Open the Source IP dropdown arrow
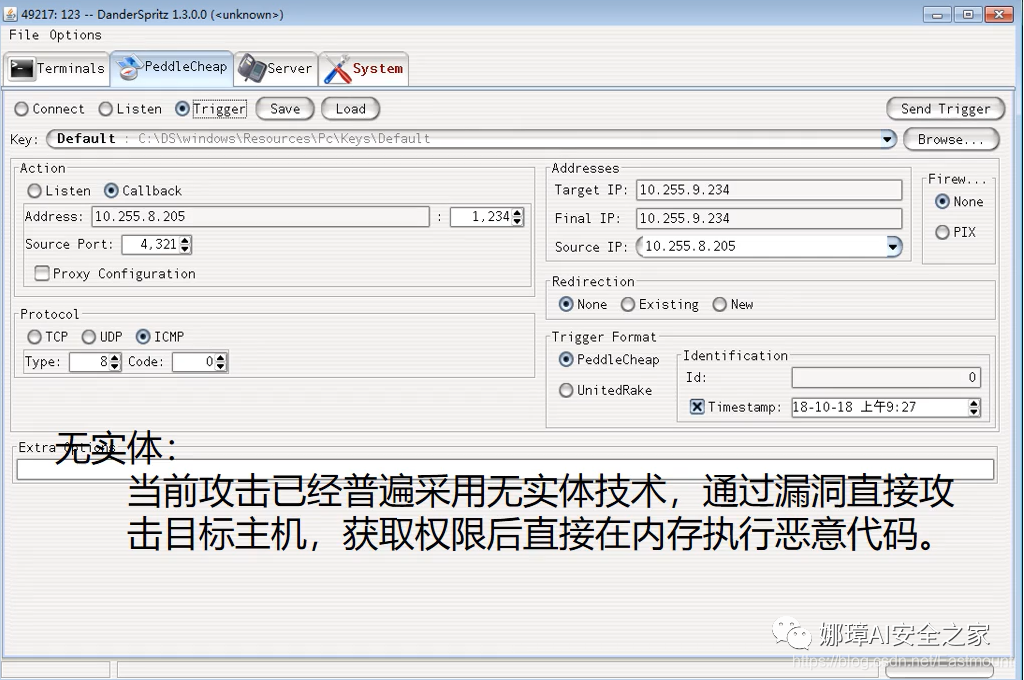1024x680 pixels. click(894, 246)
